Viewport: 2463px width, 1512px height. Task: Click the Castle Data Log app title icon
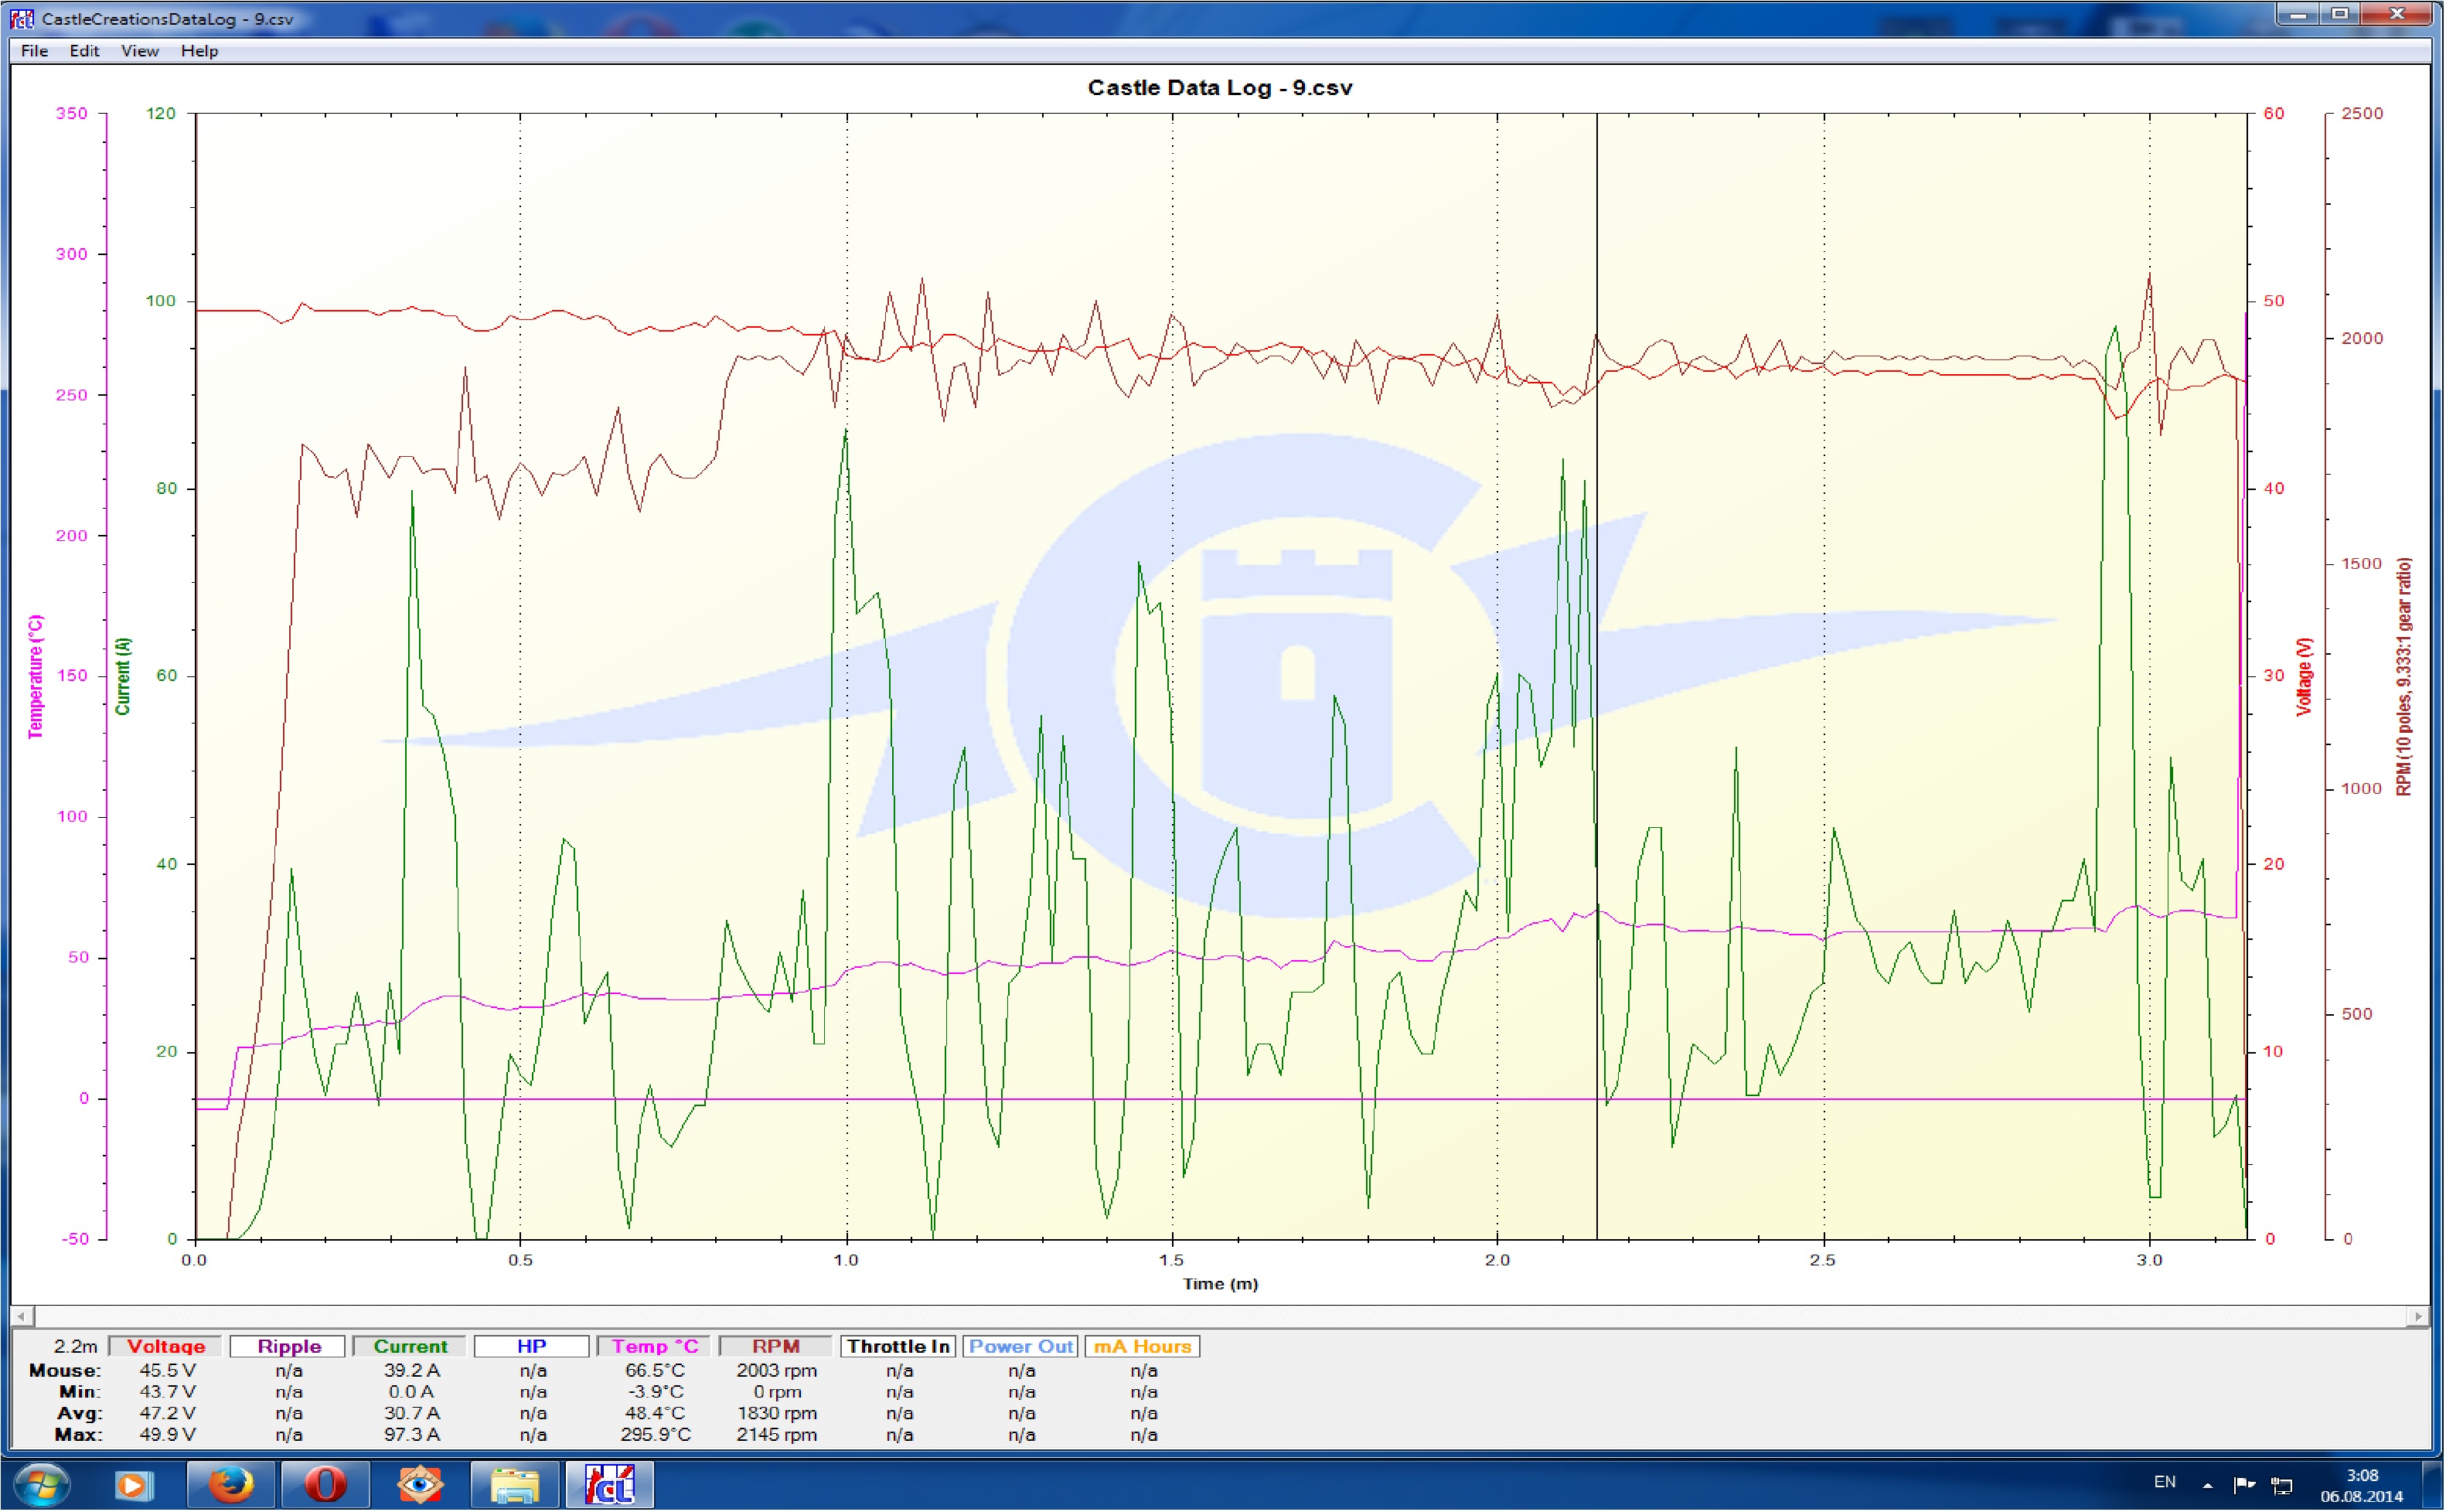pyautogui.click(x=22, y=18)
